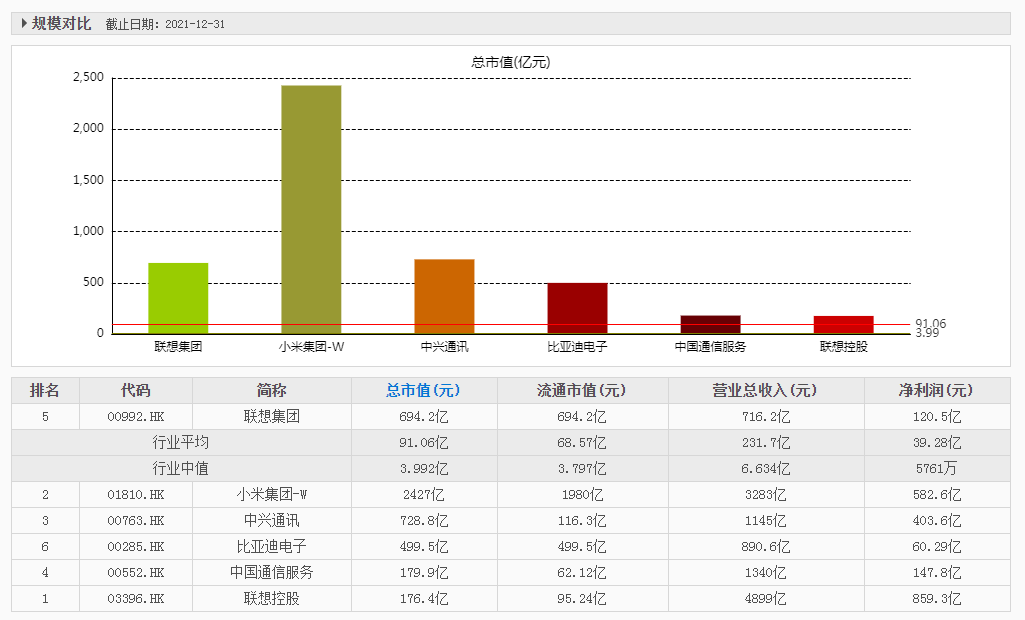Click the 排名 column header
The width and height of the screenshot is (1025, 620).
click(x=44, y=390)
